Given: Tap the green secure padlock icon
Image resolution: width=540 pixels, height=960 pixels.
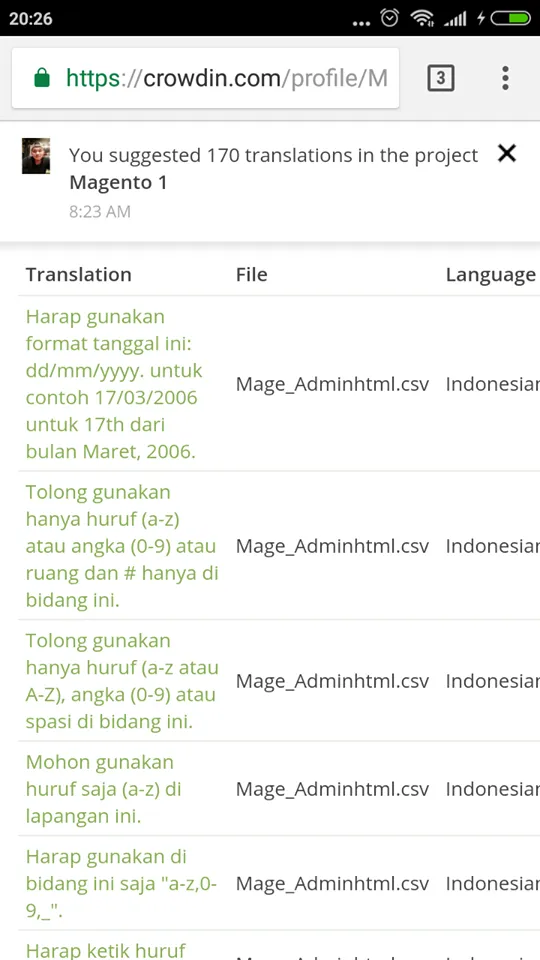Looking at the screenshot, I should tap(42, 78).
